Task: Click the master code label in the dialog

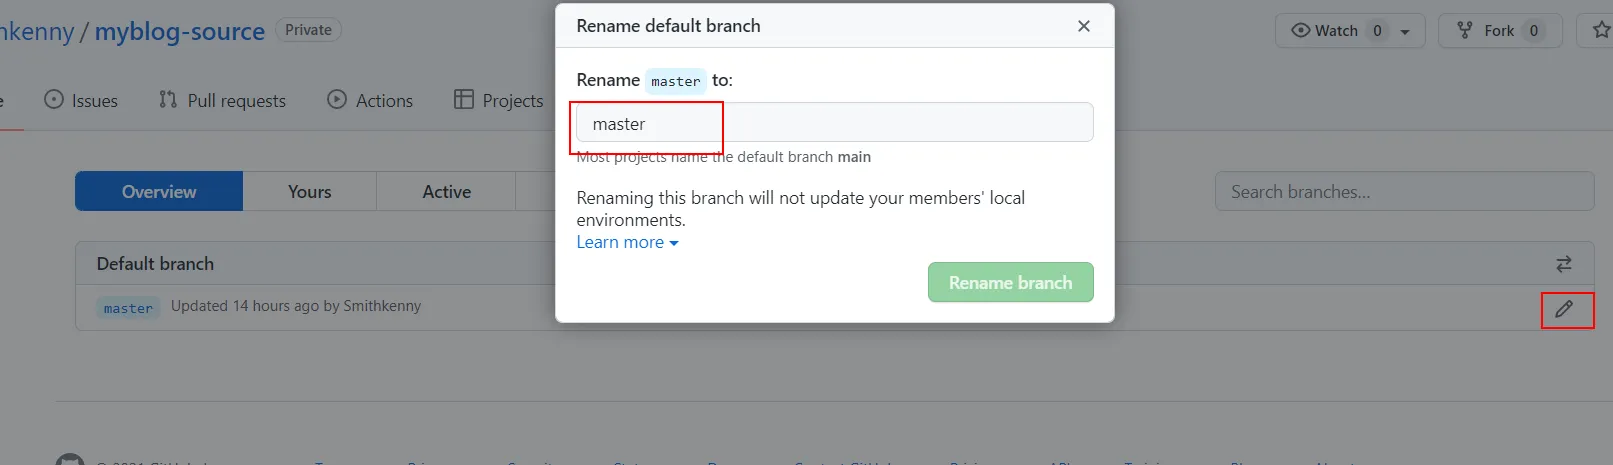Action: pos(675,81)
